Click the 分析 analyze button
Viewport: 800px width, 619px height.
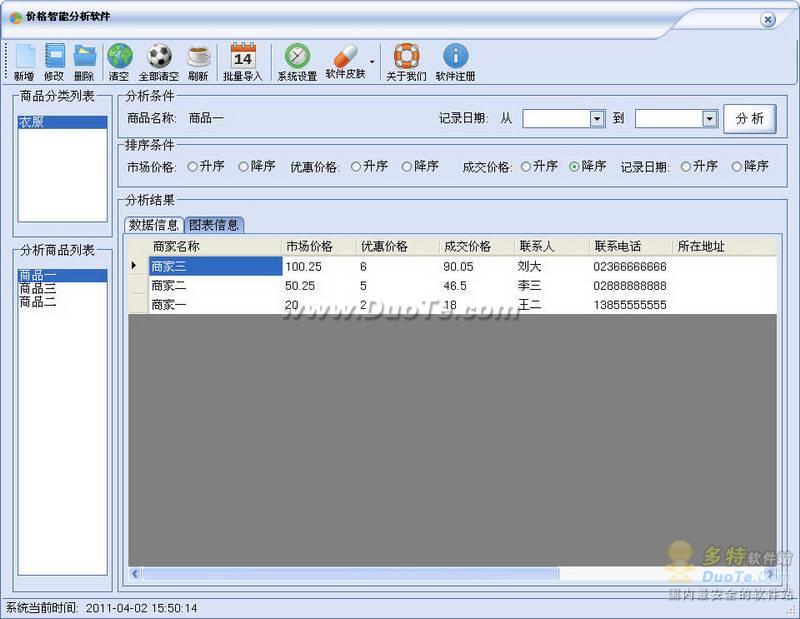point(749,119)
